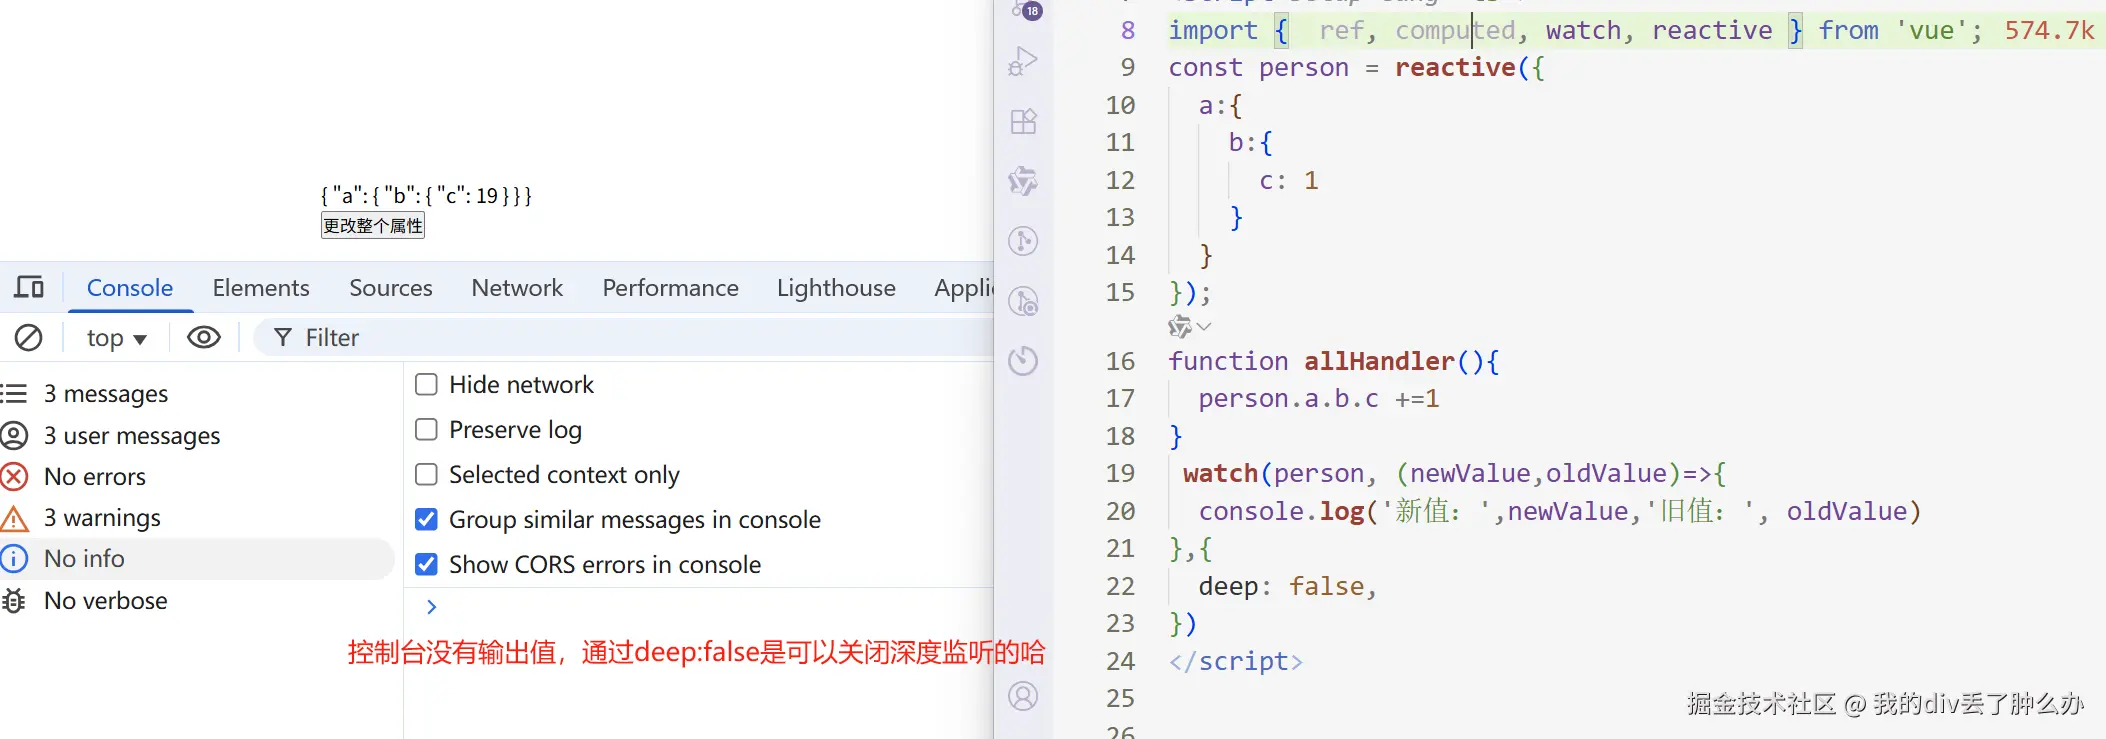This screenshot has width=2106, height=739.
Task: Click the reactive call on line 9
Action: [x=1455, y=68]
